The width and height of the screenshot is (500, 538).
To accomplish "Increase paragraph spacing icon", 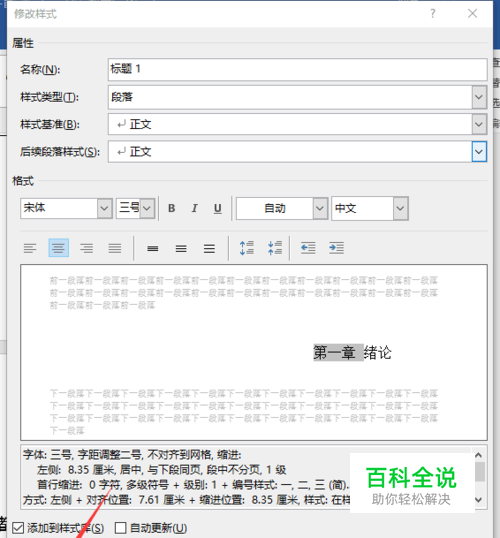I will pyautogui.click(x=247, y=248).
